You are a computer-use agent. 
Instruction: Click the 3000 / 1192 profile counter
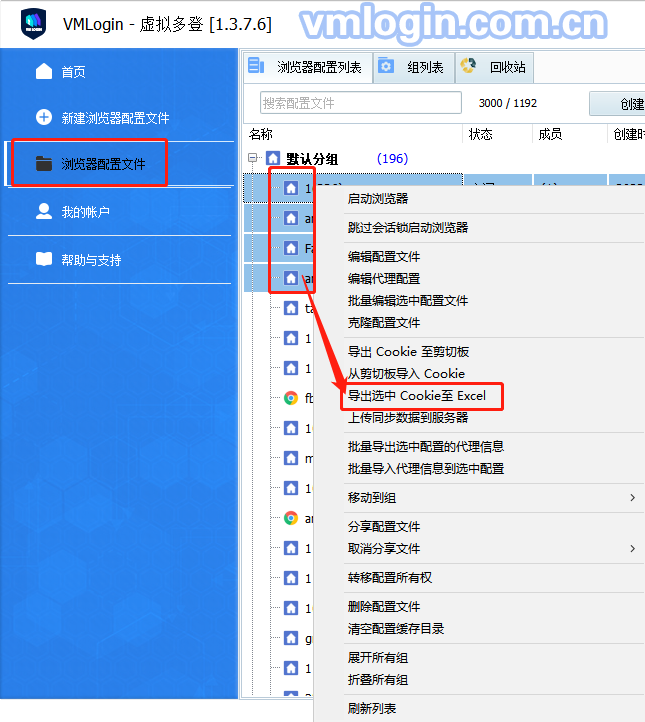[x=508, y=103]
